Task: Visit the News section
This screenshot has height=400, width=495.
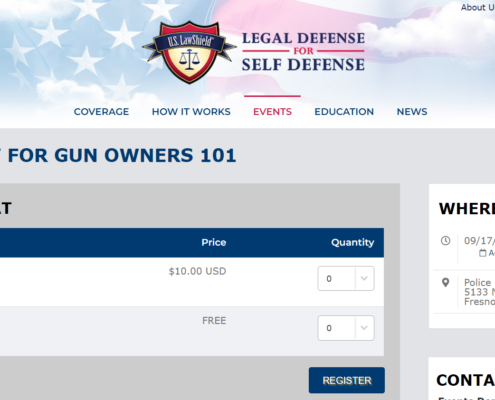Action: point(412,112)
